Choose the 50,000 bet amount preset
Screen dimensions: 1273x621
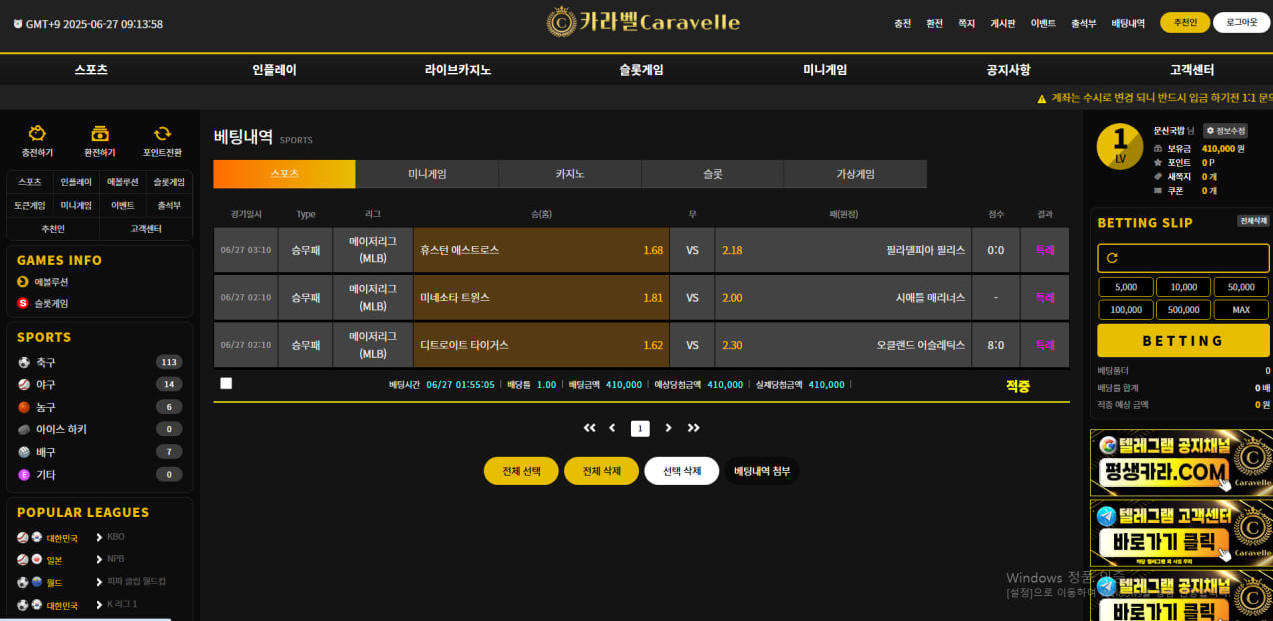coord(1240,287)
